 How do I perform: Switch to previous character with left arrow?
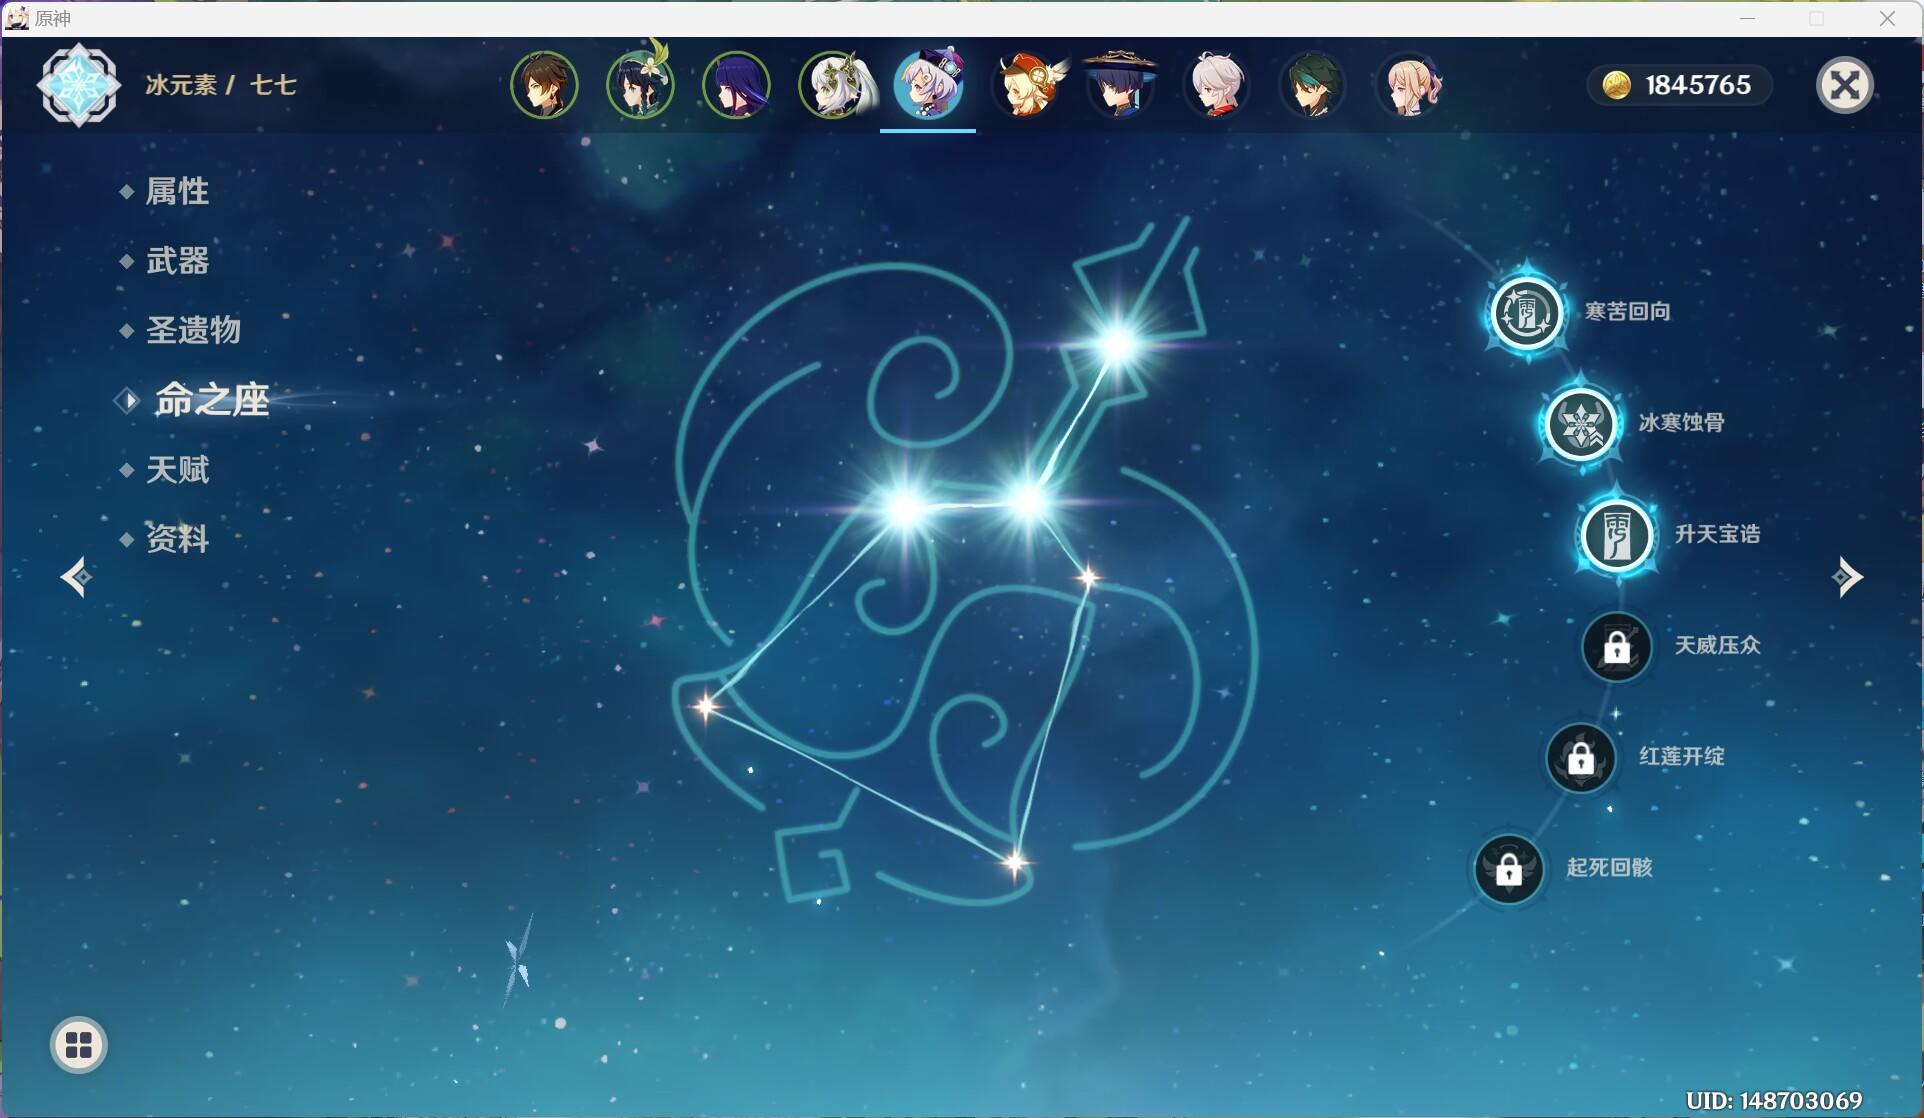(76, 577)
